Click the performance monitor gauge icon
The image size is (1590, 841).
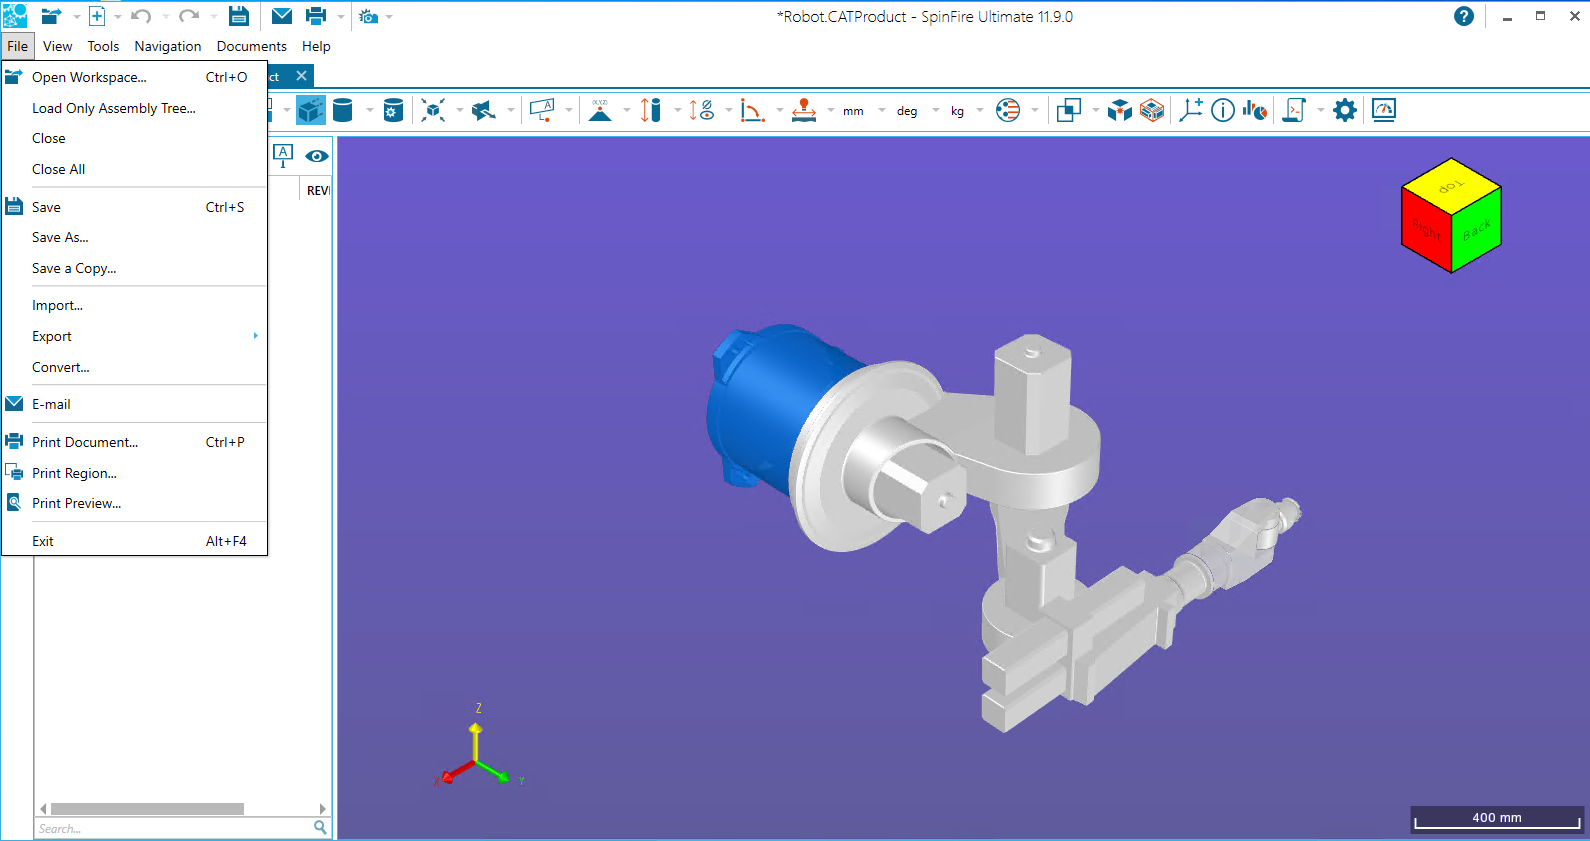(1384, 110)
